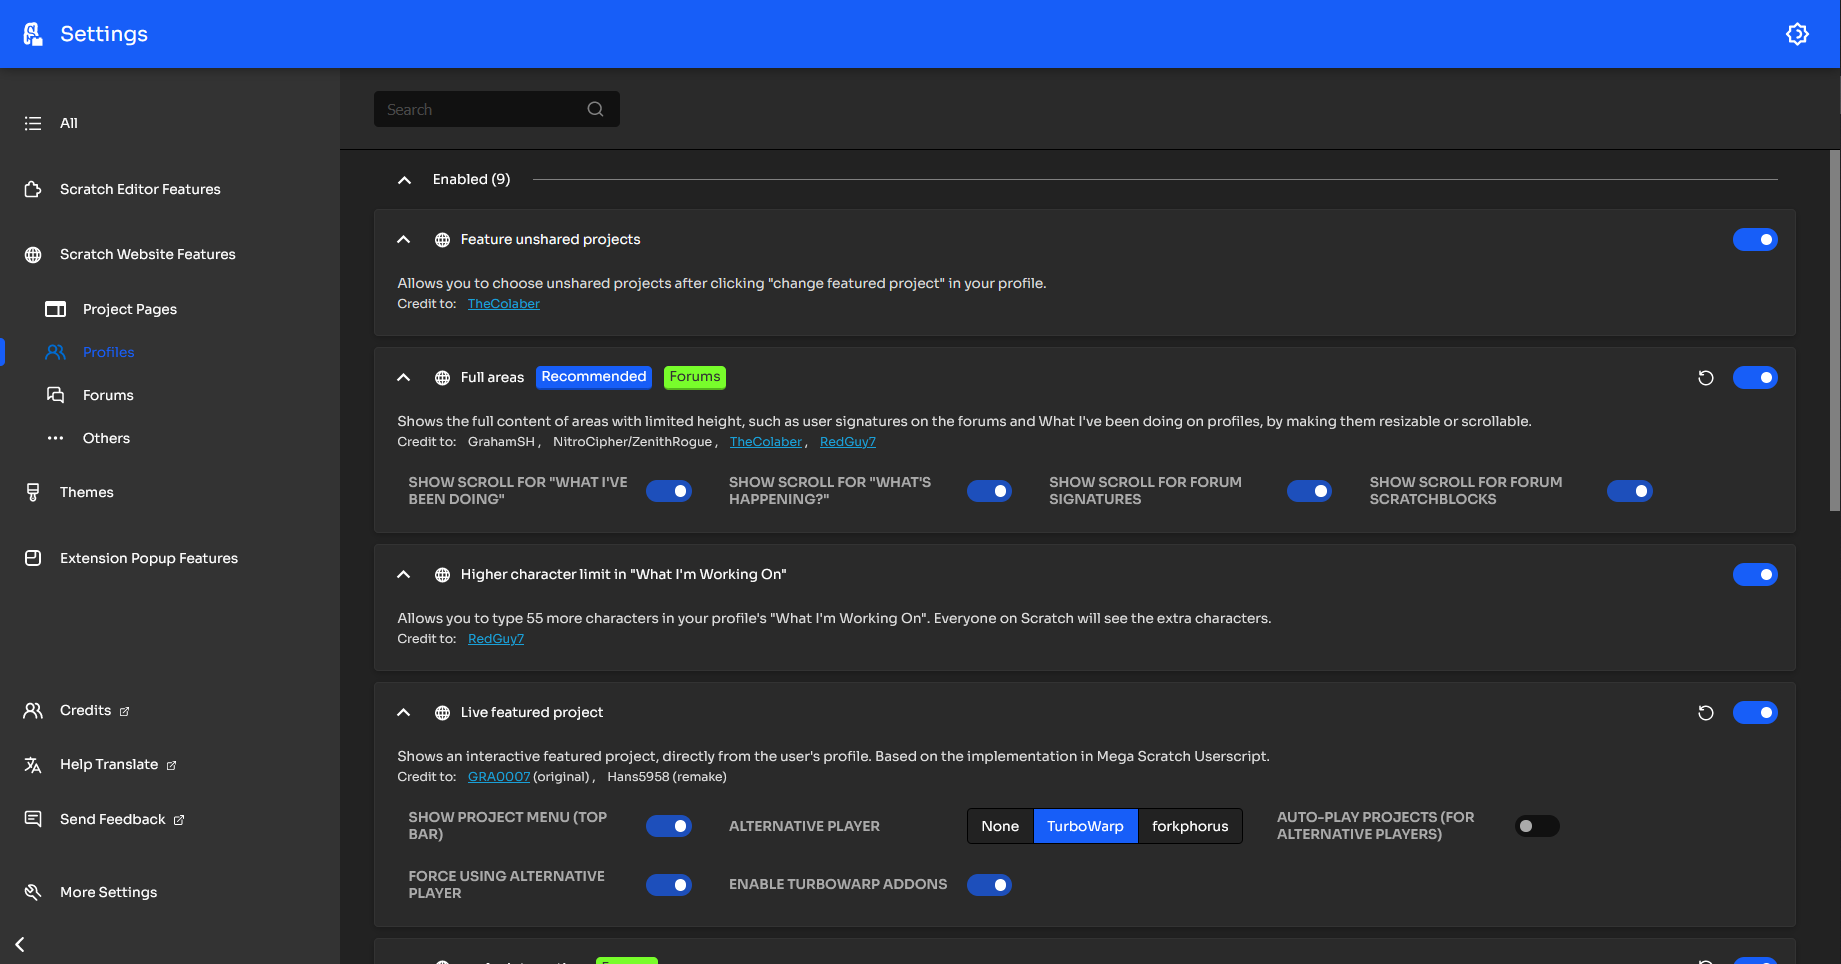
Task: Click the Forums chat icon
Action: point(56,395)
